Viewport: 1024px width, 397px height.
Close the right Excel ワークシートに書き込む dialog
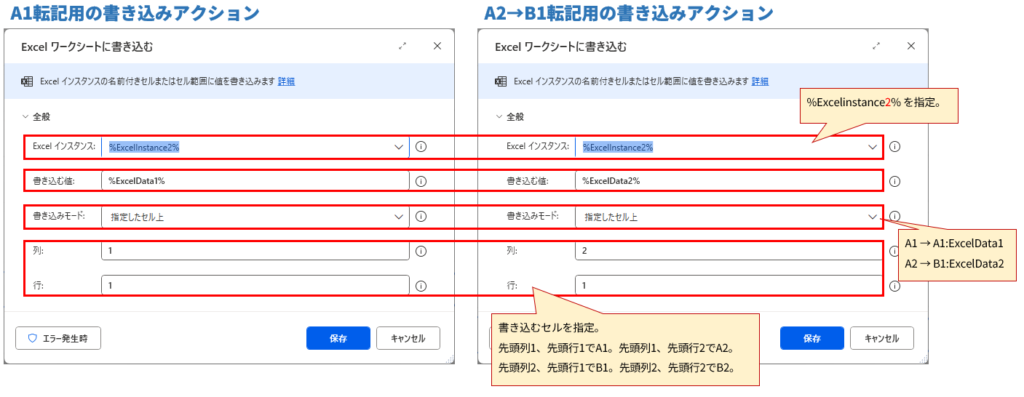911,46
